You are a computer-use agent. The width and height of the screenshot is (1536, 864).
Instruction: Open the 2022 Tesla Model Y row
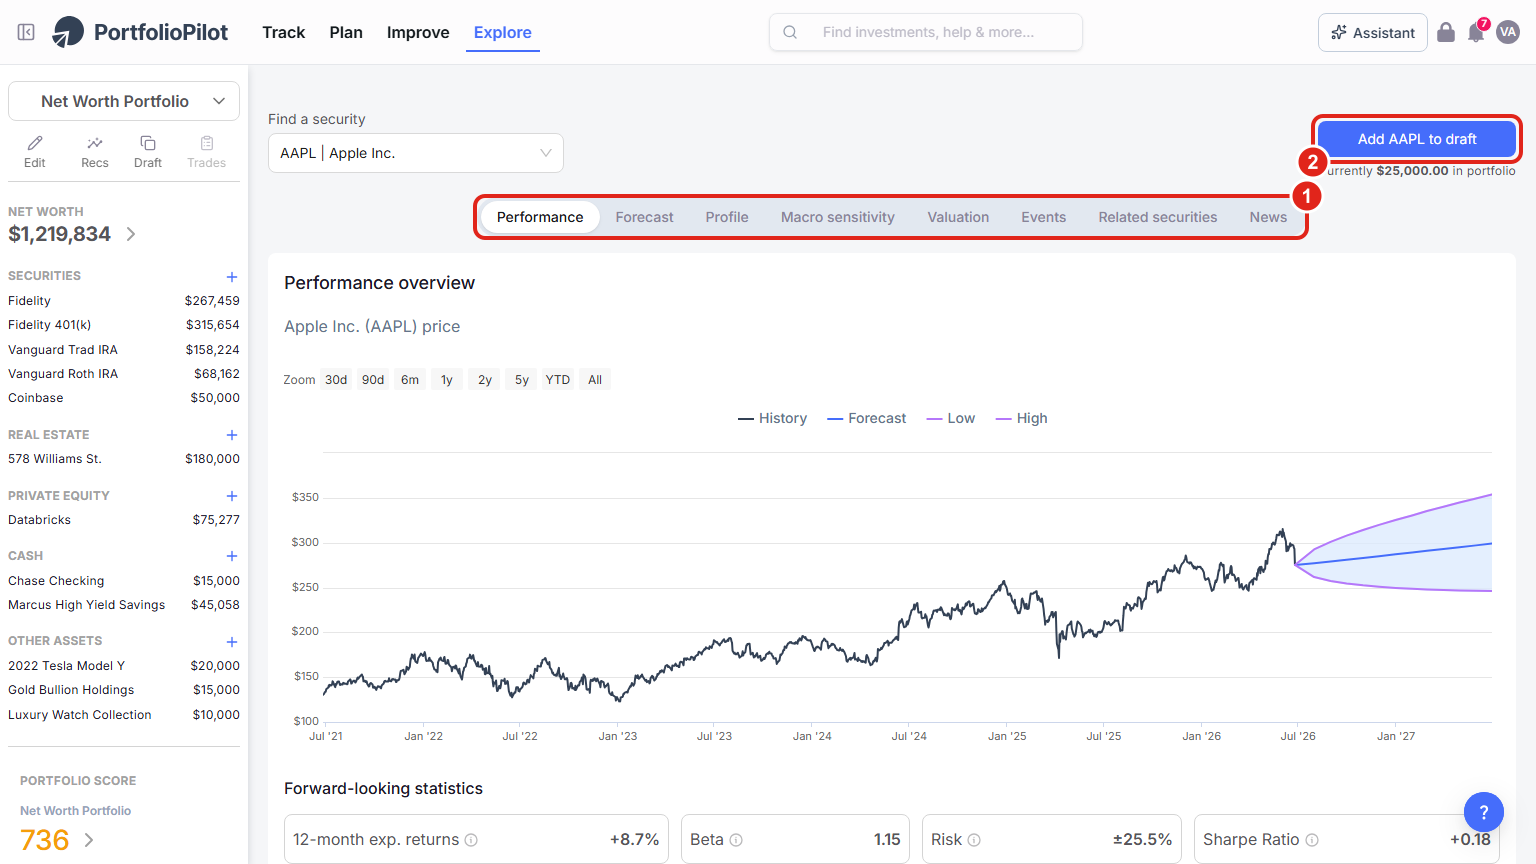124,666
